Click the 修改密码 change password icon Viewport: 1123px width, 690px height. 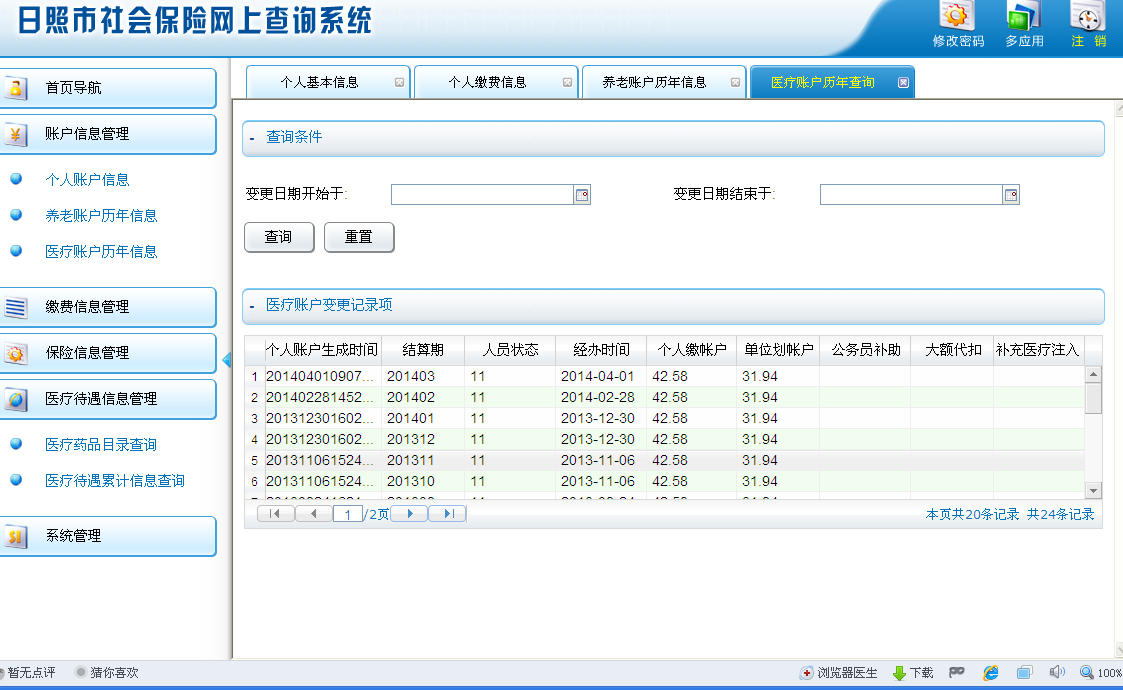958,18
